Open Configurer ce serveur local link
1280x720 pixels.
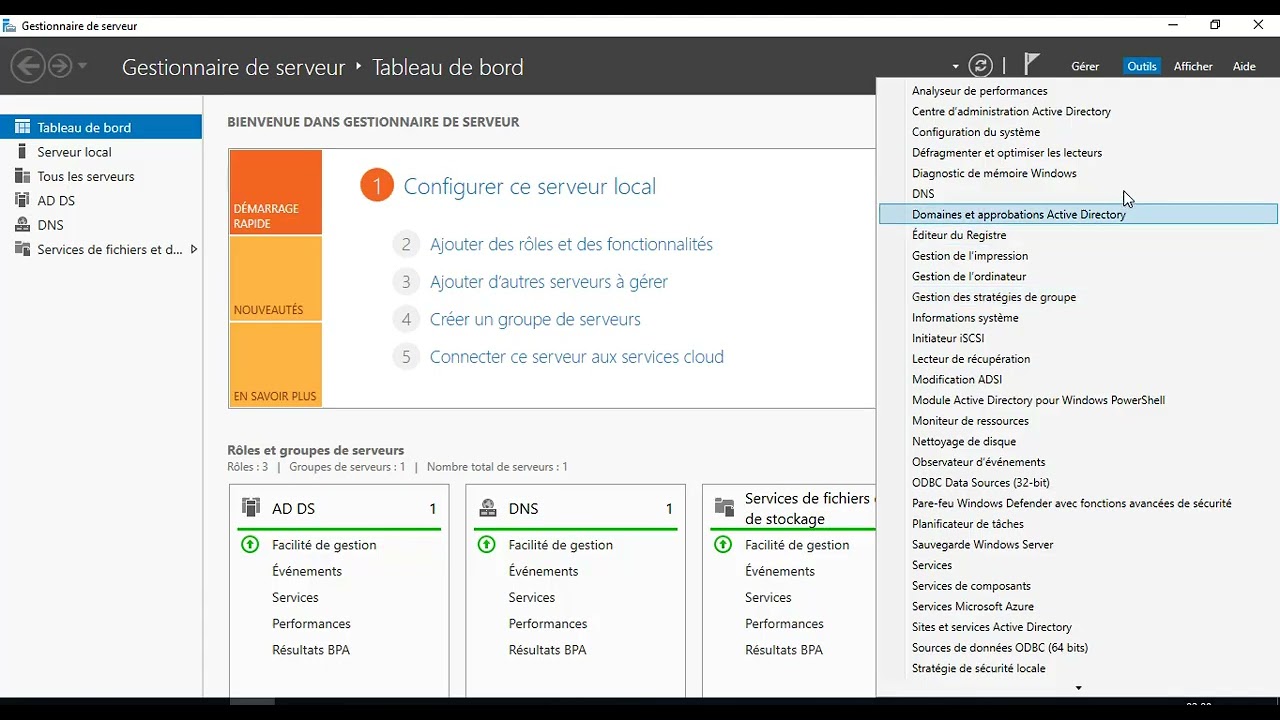(529, 187)
